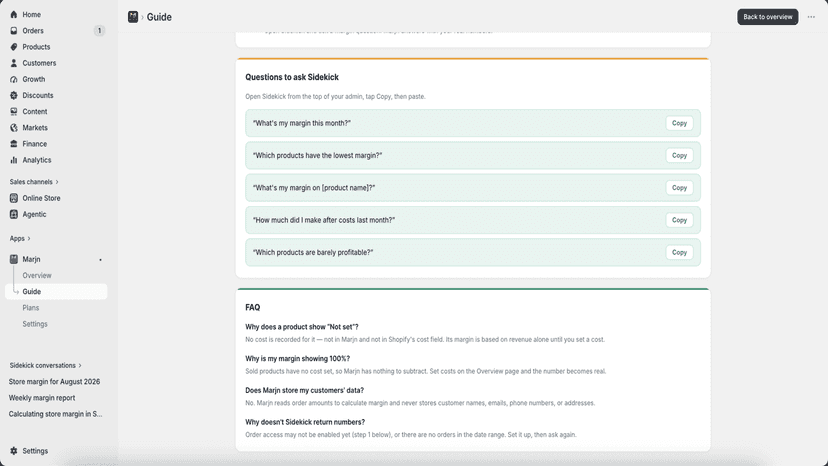Open Discounts from sidebar
Image resolution: width=828 pixels, height=466 pixels.
click(37, 95)
